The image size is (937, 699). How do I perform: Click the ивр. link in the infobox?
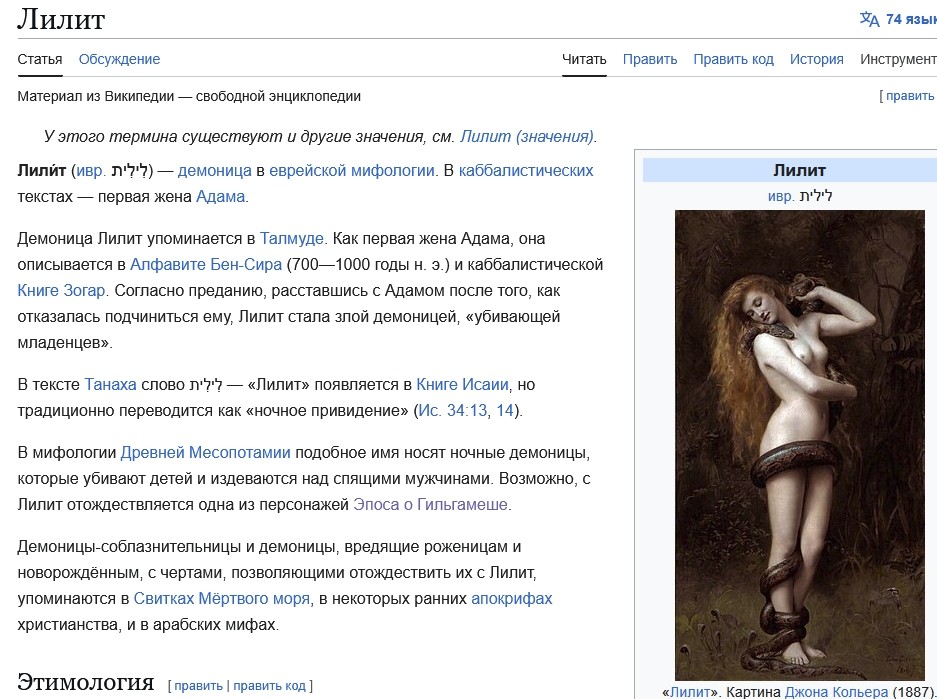781,196
